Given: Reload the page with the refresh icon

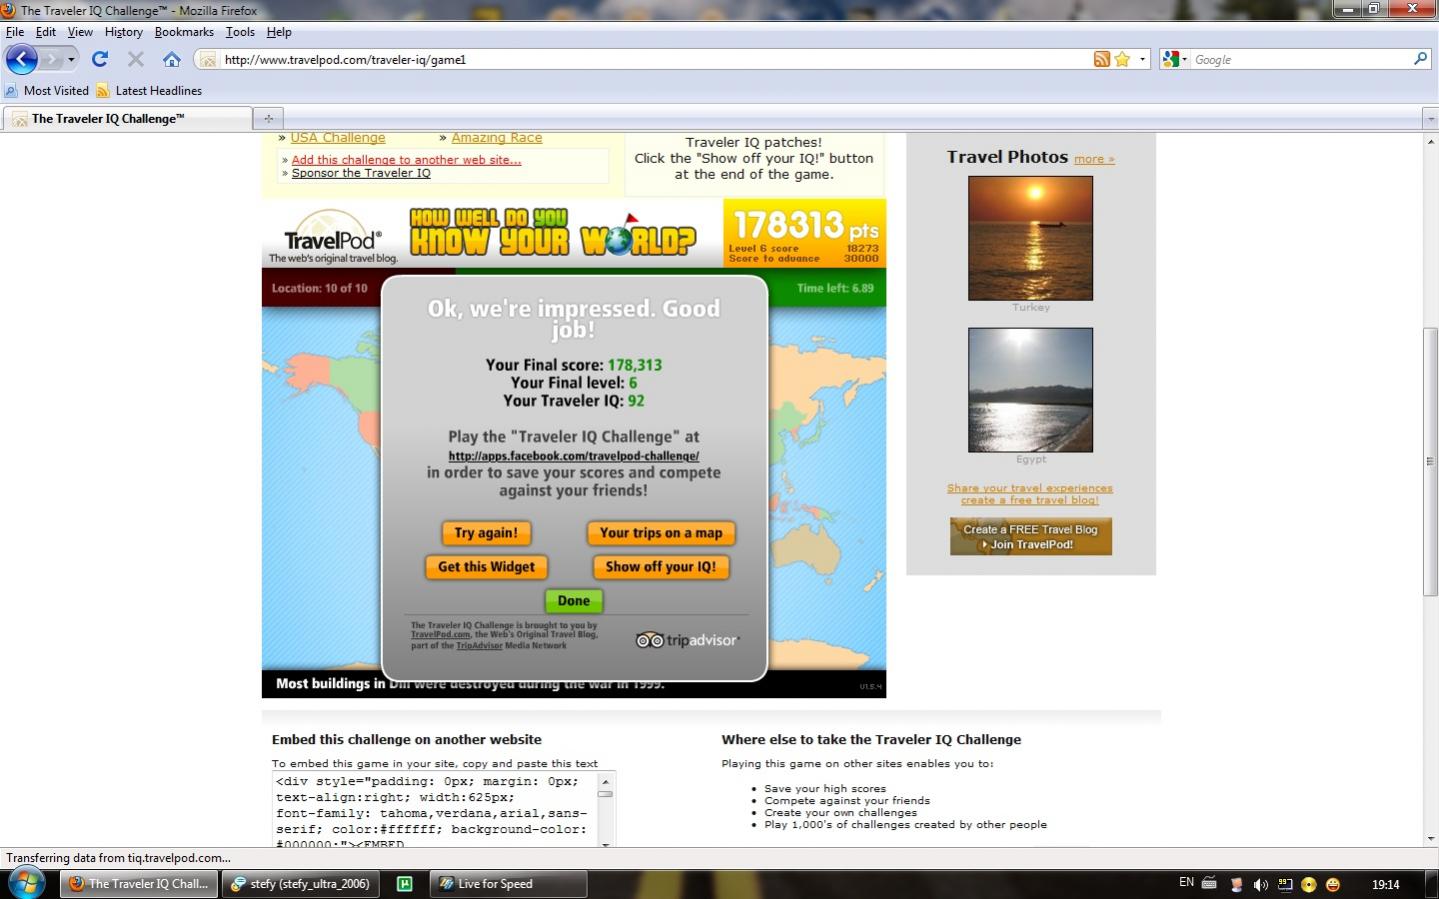Looking at the screenshot, I should 100,59.
